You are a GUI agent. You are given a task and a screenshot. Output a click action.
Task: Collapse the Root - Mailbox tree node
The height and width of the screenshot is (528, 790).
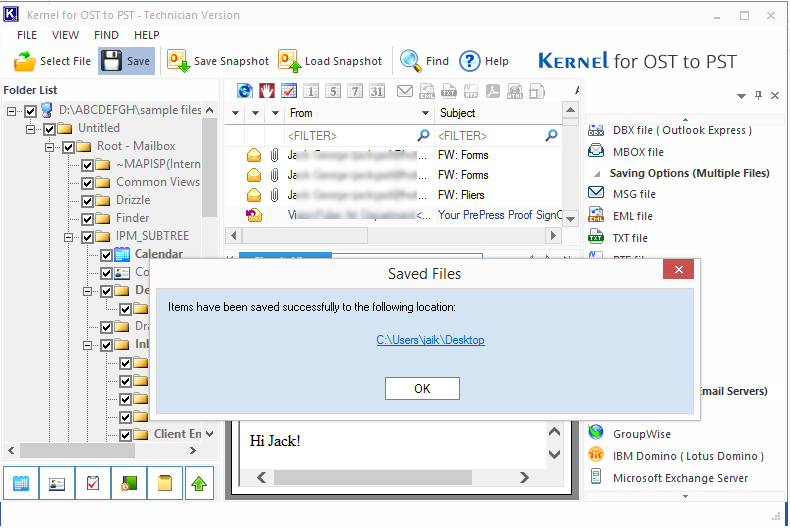[49, 147]
